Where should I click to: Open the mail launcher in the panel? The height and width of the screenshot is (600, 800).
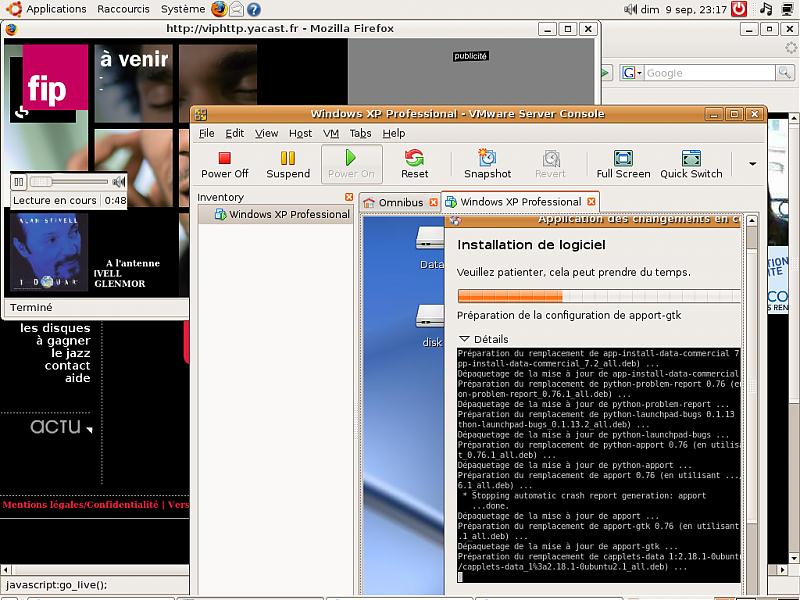click(x=236, y=9)
